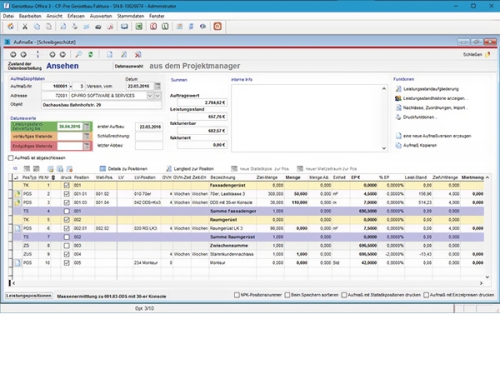Open the Ansicht menu
The height and width of the screenshot is (384, 500).
(x=54, y=16)
